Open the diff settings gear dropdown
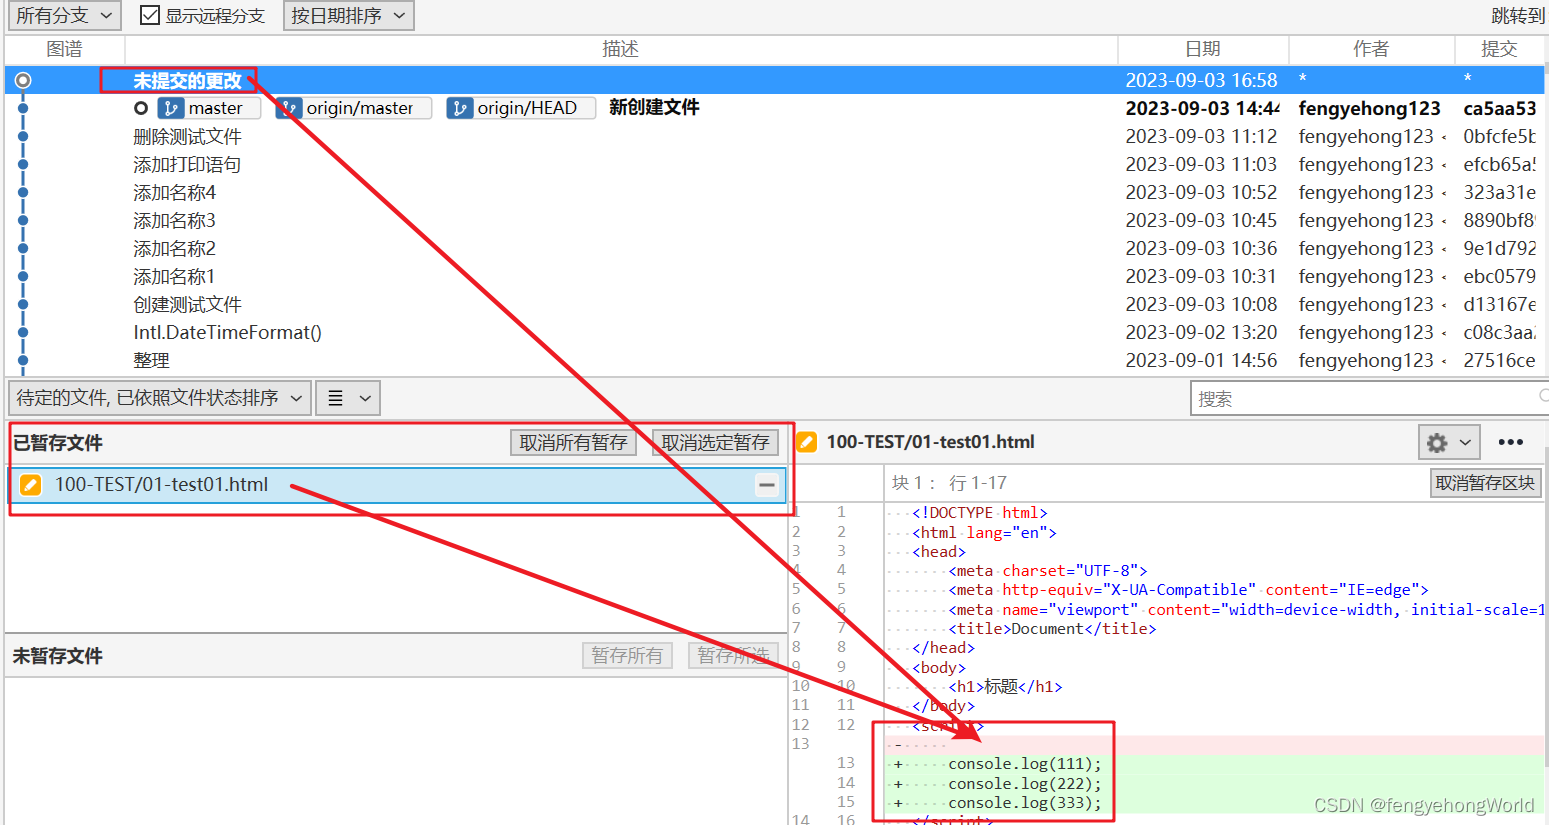 pos(1449,442)
